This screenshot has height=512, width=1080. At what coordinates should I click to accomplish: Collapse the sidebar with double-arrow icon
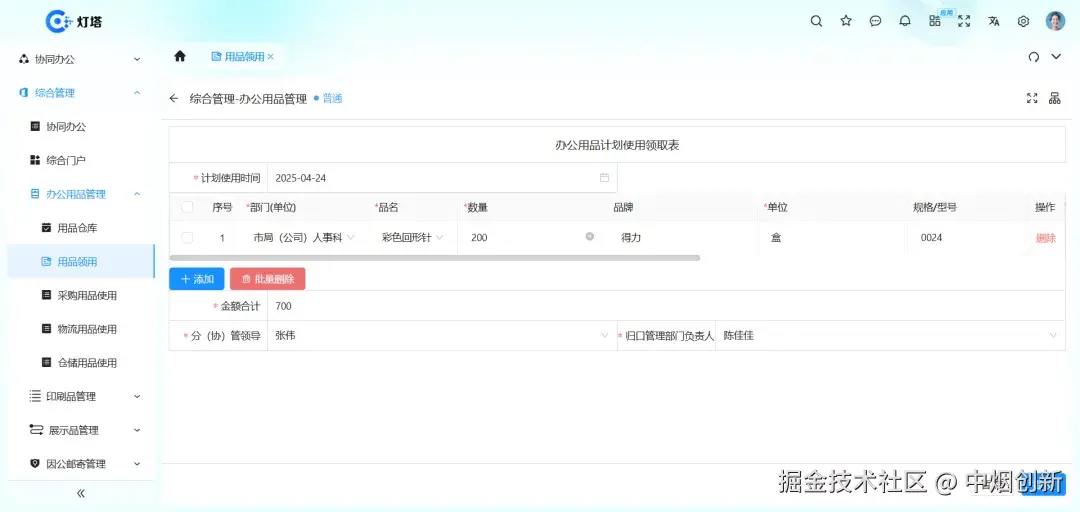81,493
